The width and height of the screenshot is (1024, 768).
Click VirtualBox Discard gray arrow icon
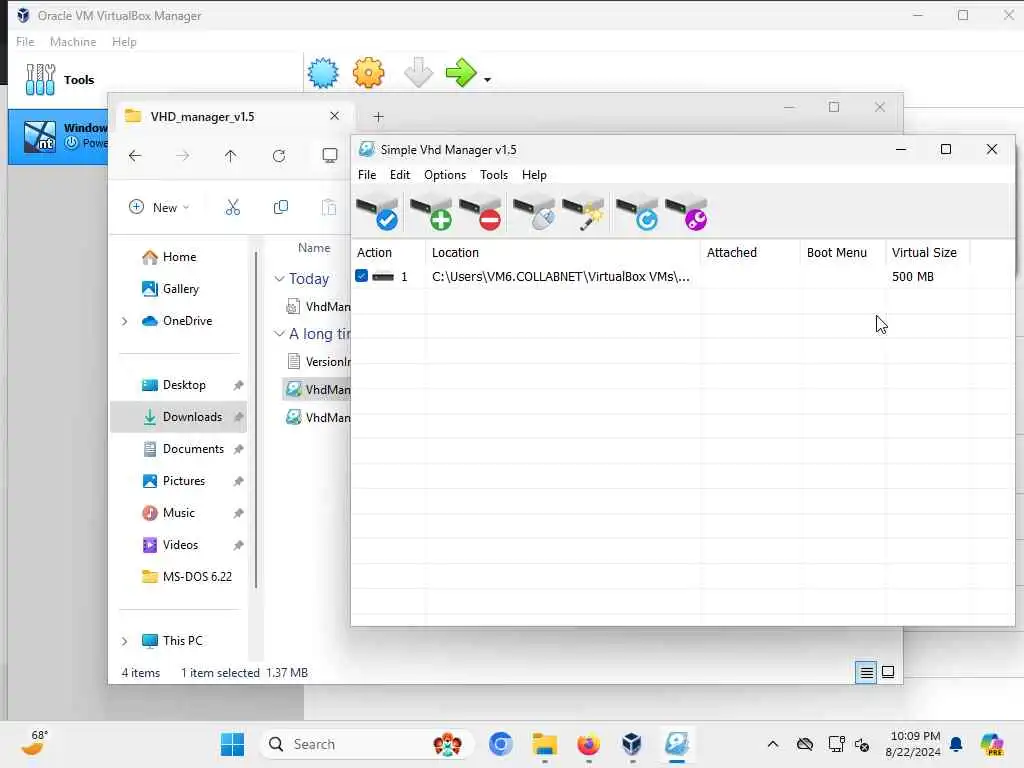418,72
